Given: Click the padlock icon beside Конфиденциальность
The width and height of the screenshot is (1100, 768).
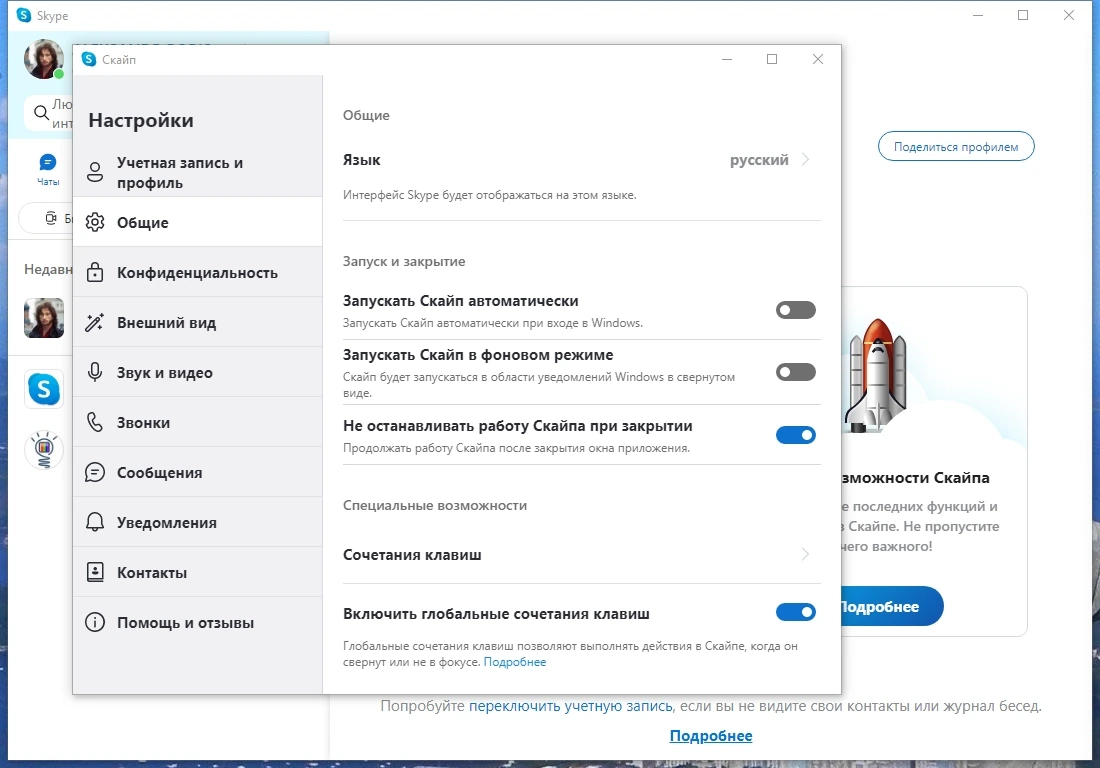Looking at the screenshot, I should [95, 272].
